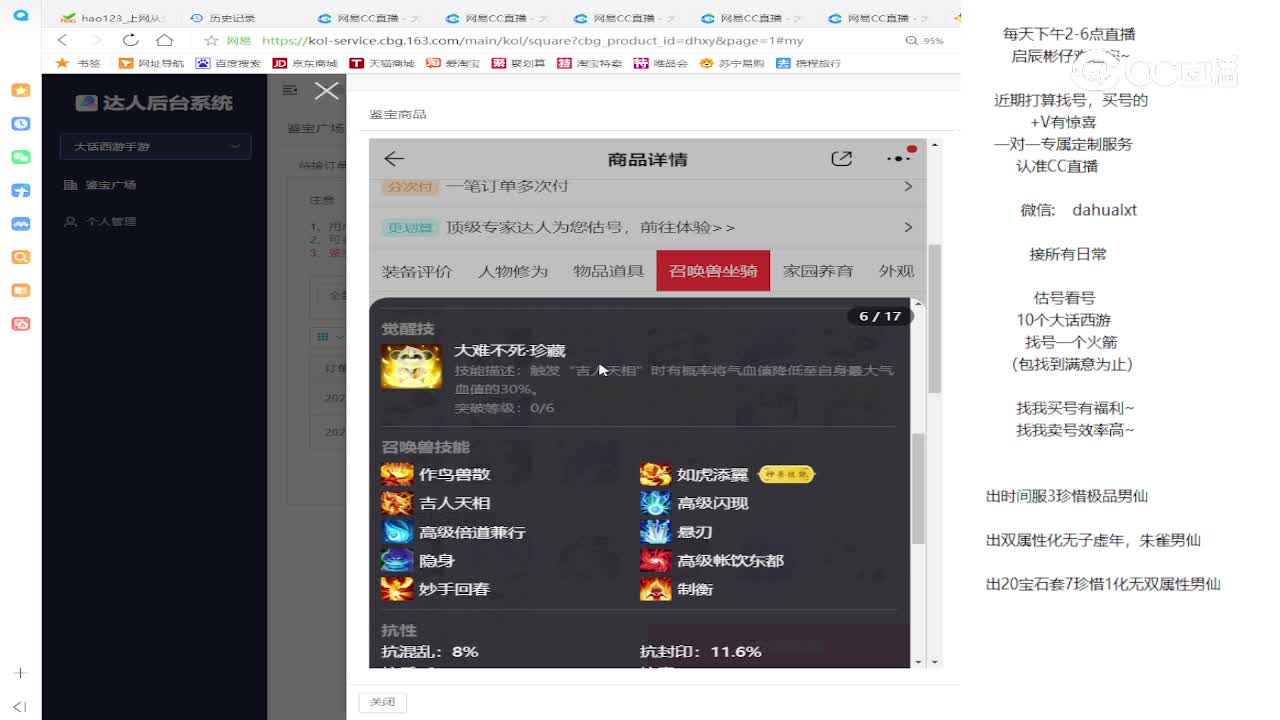This screenshot has height=720, width=1280.
Task: Switch to the 家园养育 tab
Action: pyautogui.click(x=818, y=271)
